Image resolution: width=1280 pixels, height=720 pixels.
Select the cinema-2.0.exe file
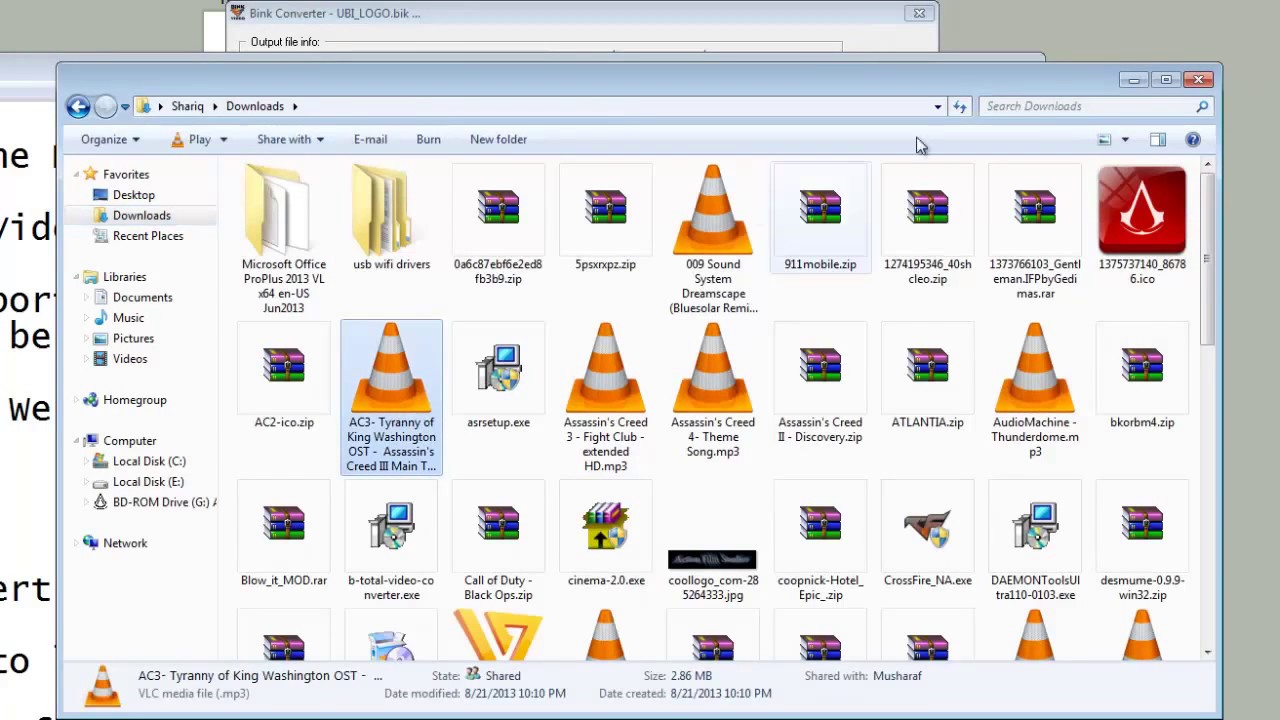coord(605,534)
